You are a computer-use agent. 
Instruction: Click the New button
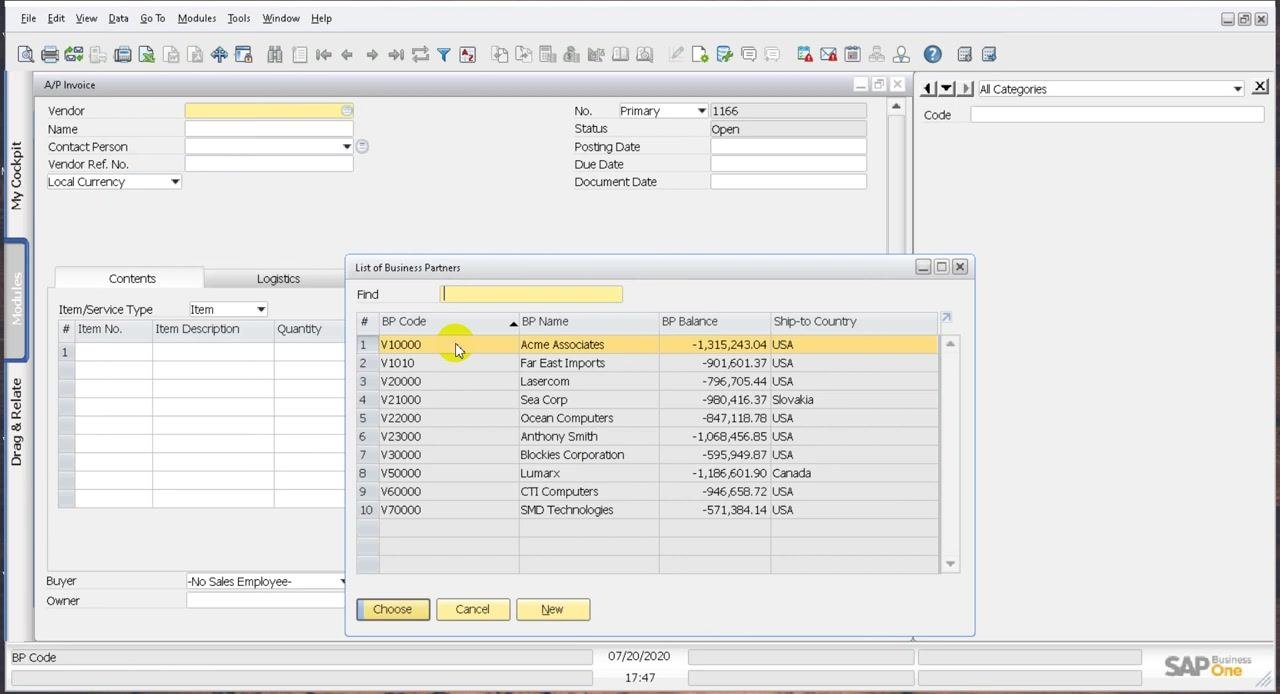click(552, 609)
